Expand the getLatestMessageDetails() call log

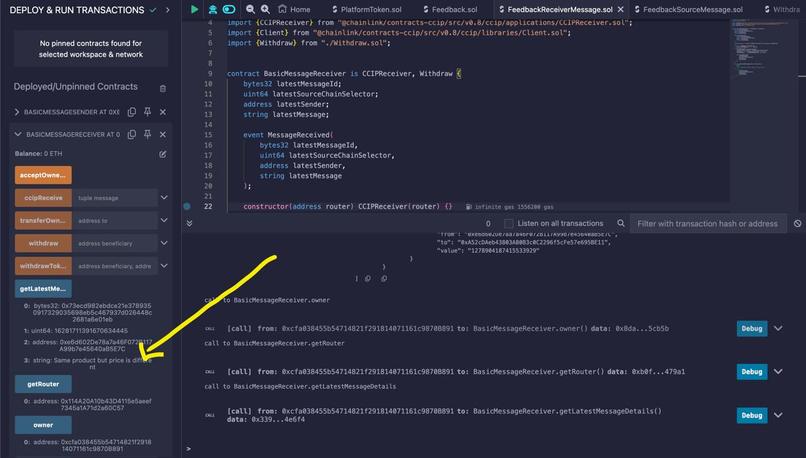(778, 415)
